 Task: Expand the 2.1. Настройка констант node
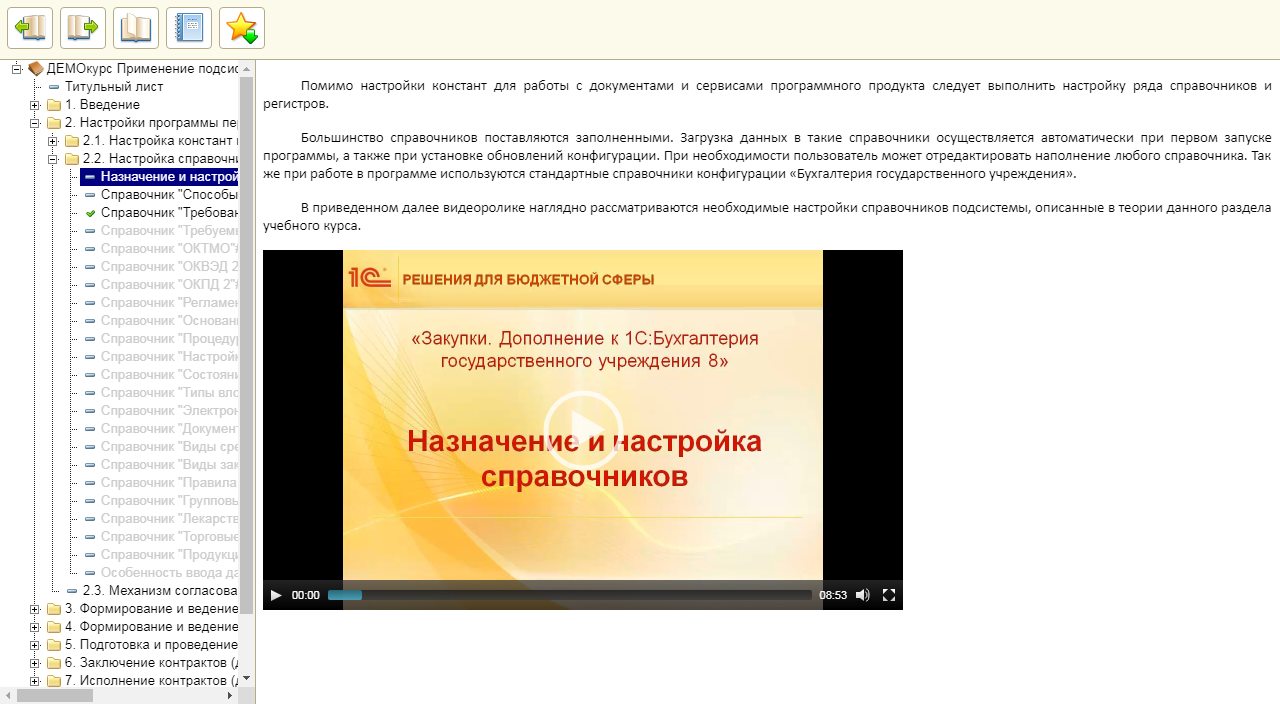[53, 141]
